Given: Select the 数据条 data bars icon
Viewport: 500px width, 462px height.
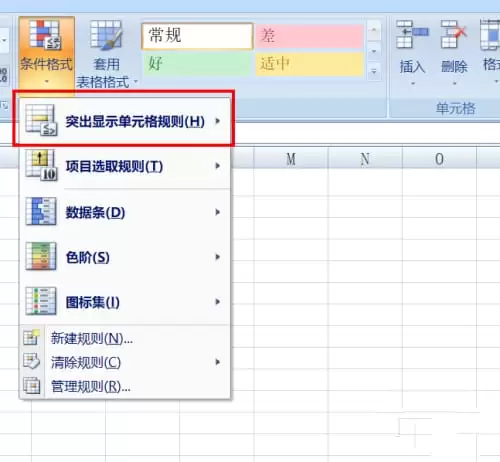Looking at the screenshot, I should (x=41, y=211).
